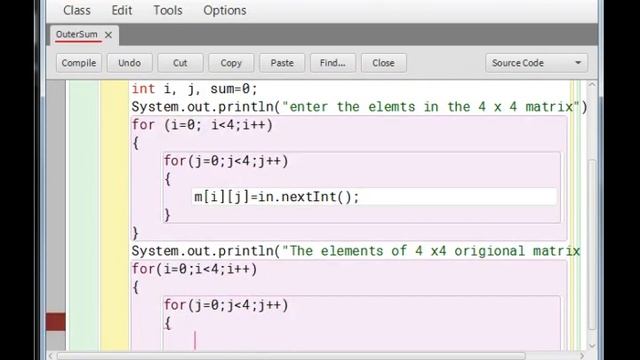This screenshot has height=360, width=640.
Task: Click the last 'for(j=0;j<4;j++)' line
Action: (x=226, y=305)
